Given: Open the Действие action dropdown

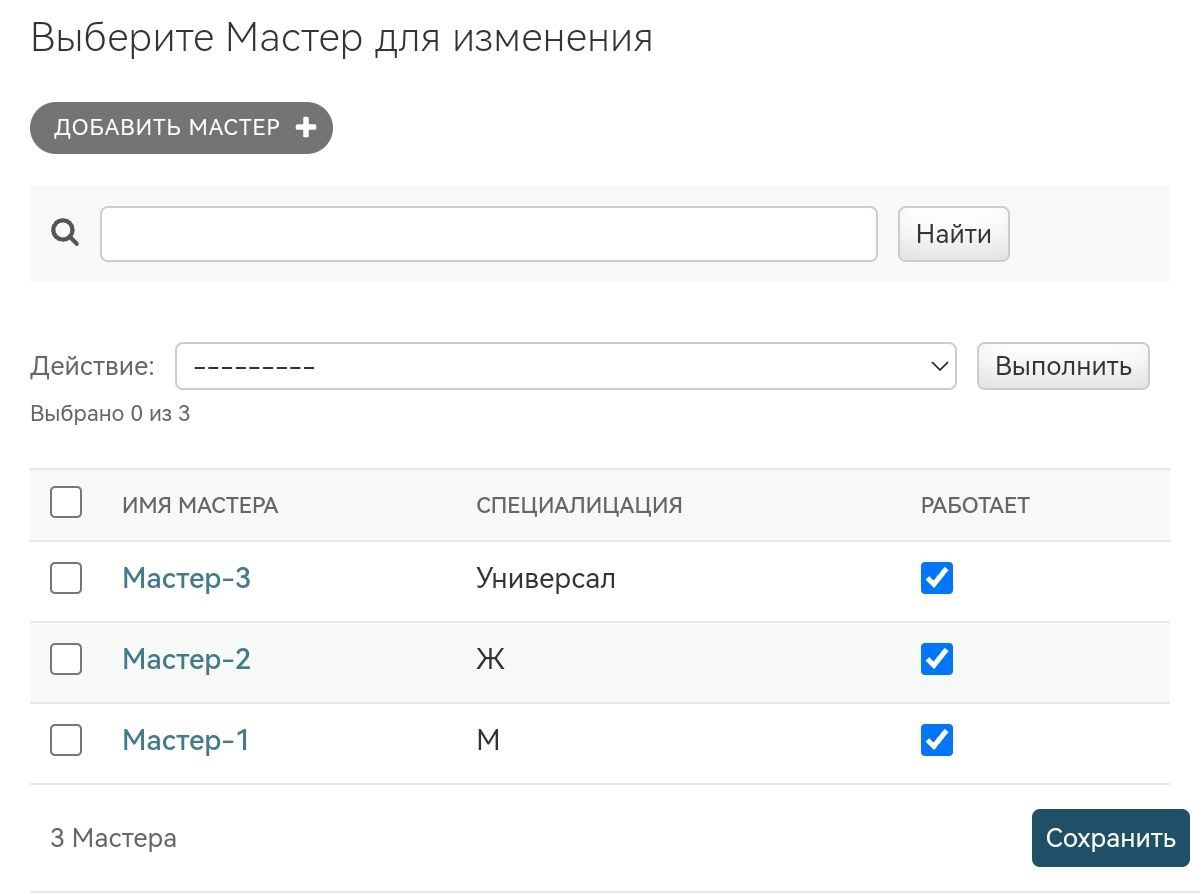Looking at the screenshot, I should click(x=565, y=367).
